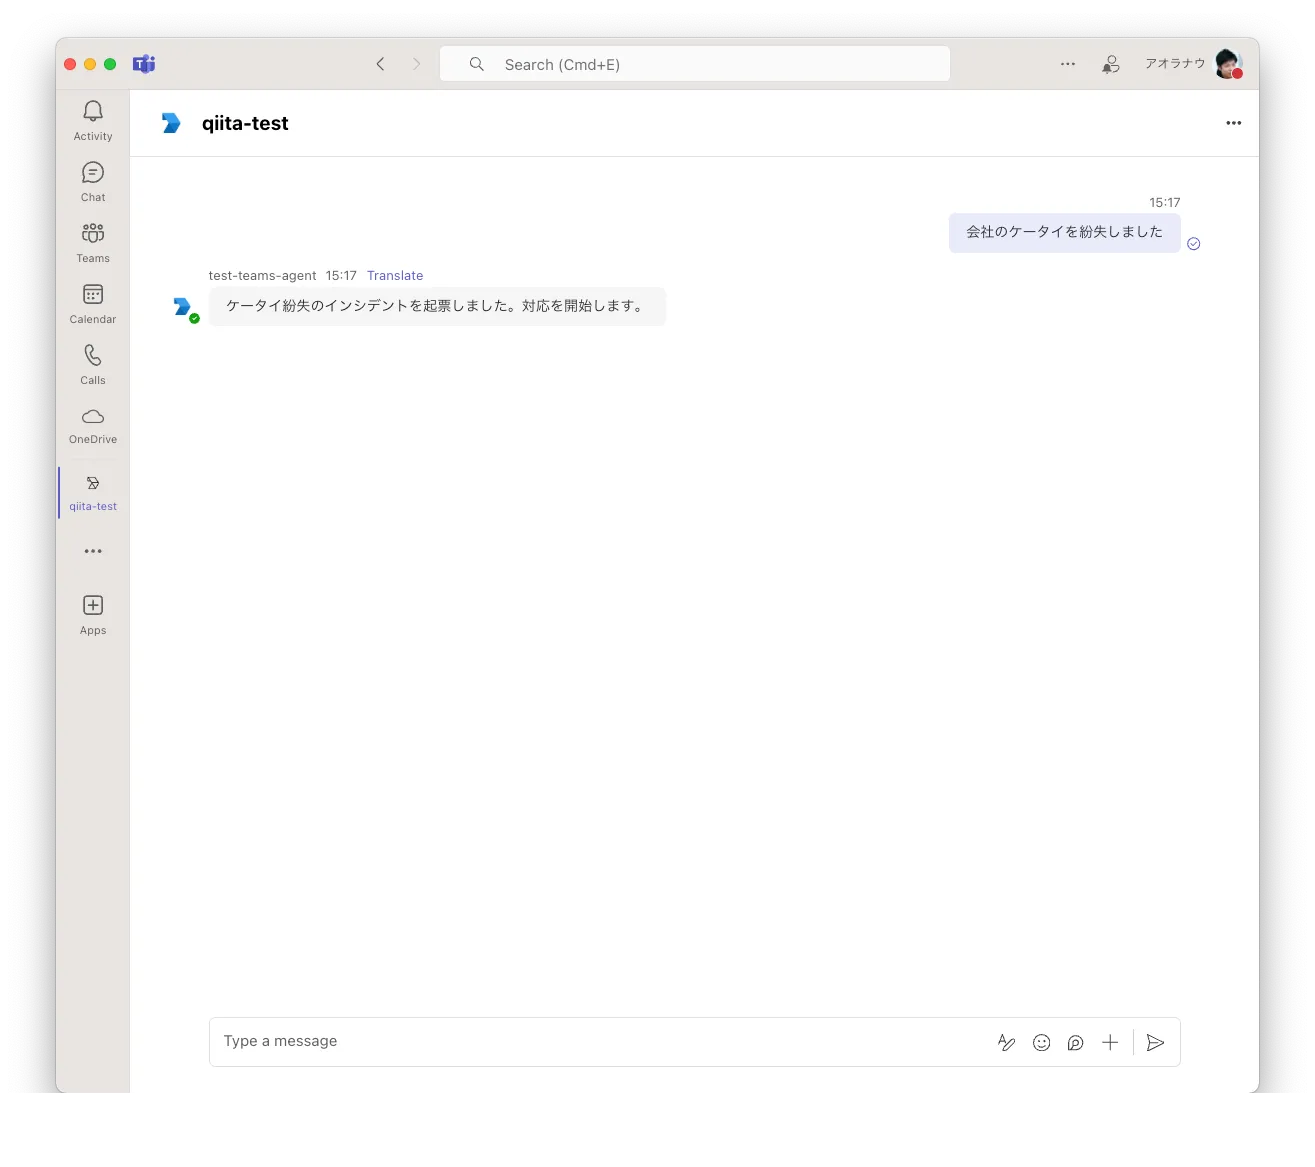Show more apps via sidebar ellipsis
The width and height of the screenshot is (1315, 1167).
tap(93, 551)
